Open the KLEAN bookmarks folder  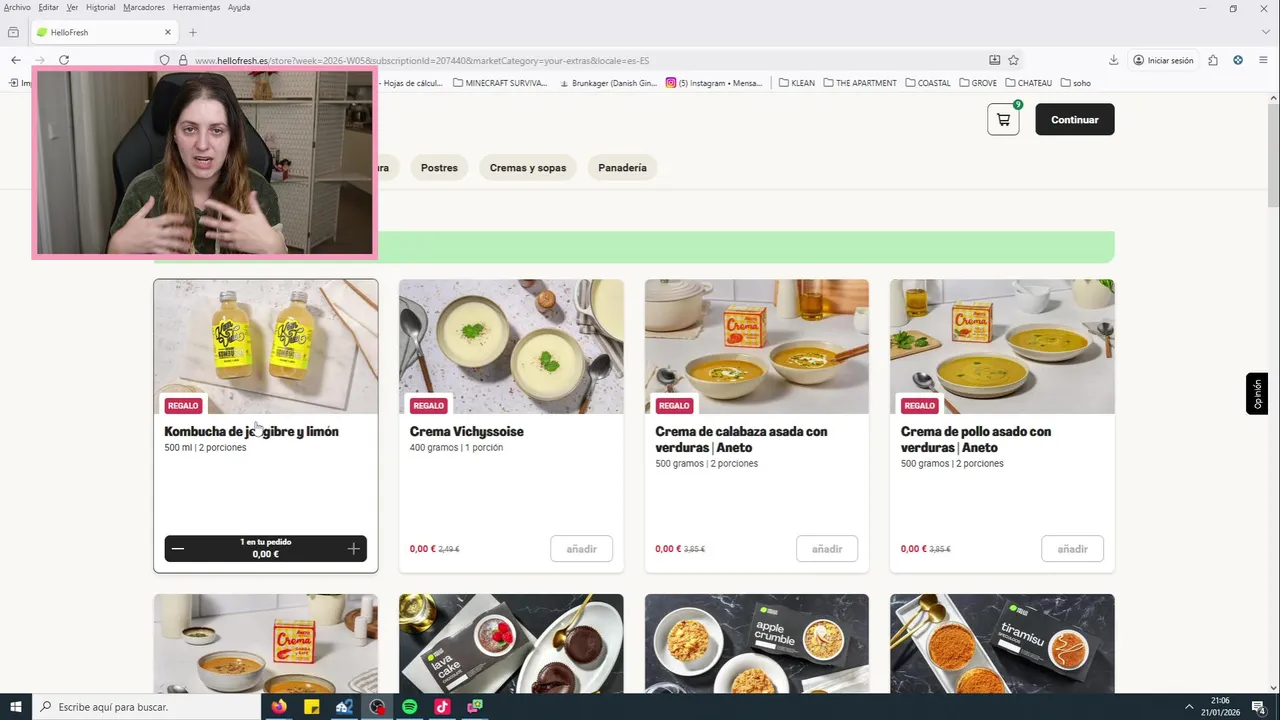point(796,83)
